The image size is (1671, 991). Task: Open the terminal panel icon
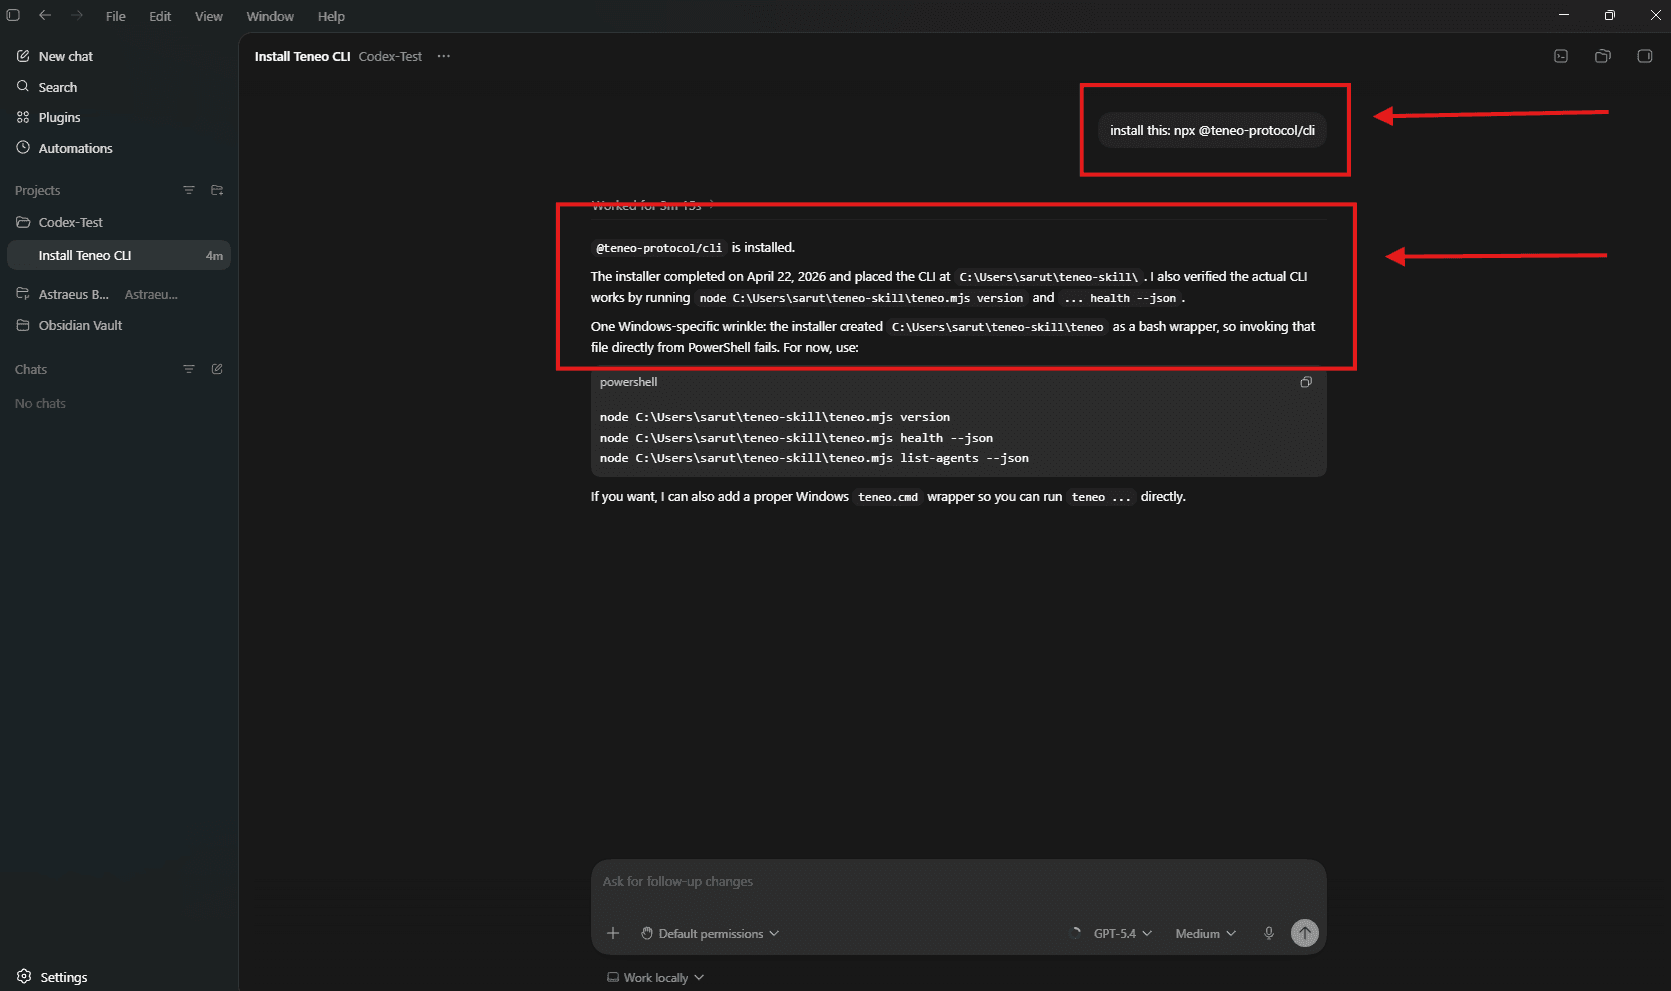[x=1561, y=56]
